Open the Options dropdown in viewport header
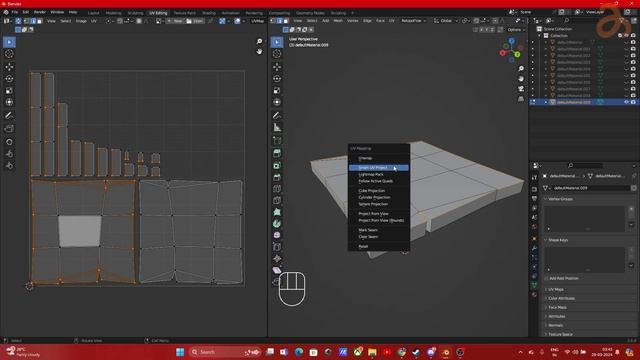This screenshot has height=360, width=640. coord(516,30)
